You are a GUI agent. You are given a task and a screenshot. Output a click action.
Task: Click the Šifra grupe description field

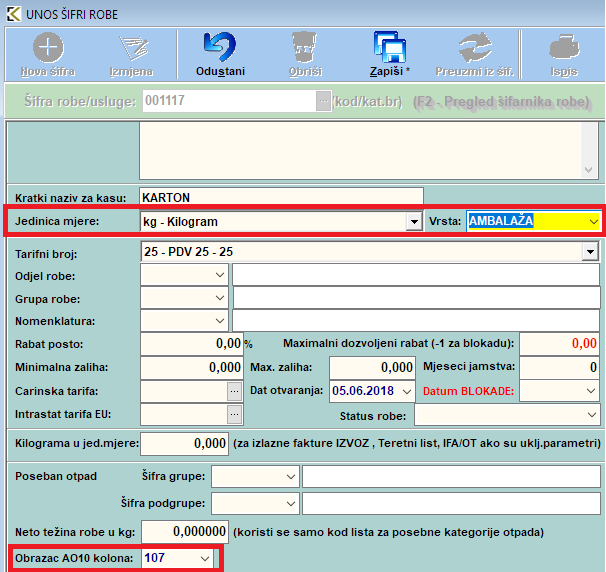(451, 477)
